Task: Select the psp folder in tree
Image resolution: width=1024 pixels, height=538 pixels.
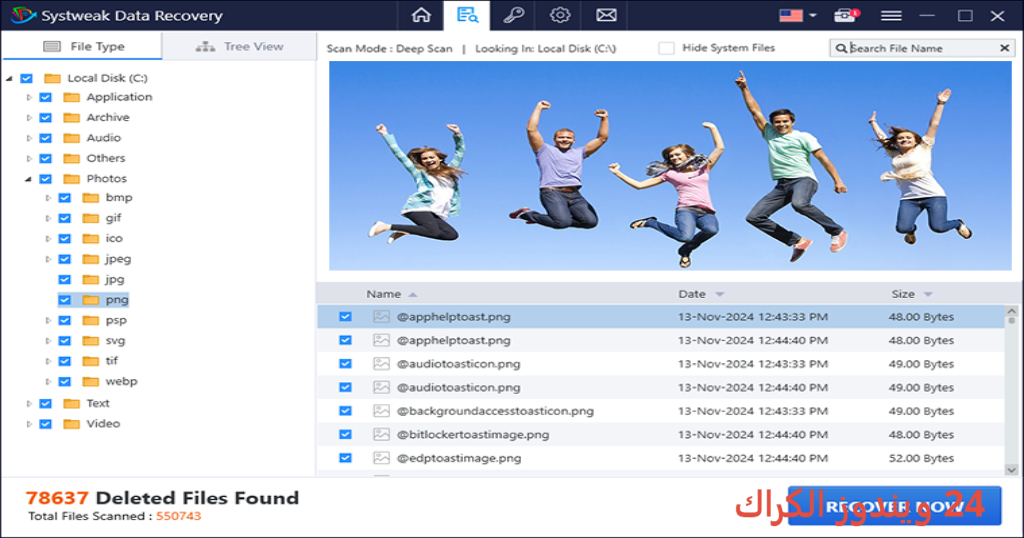Action: (x=116, y=320)
